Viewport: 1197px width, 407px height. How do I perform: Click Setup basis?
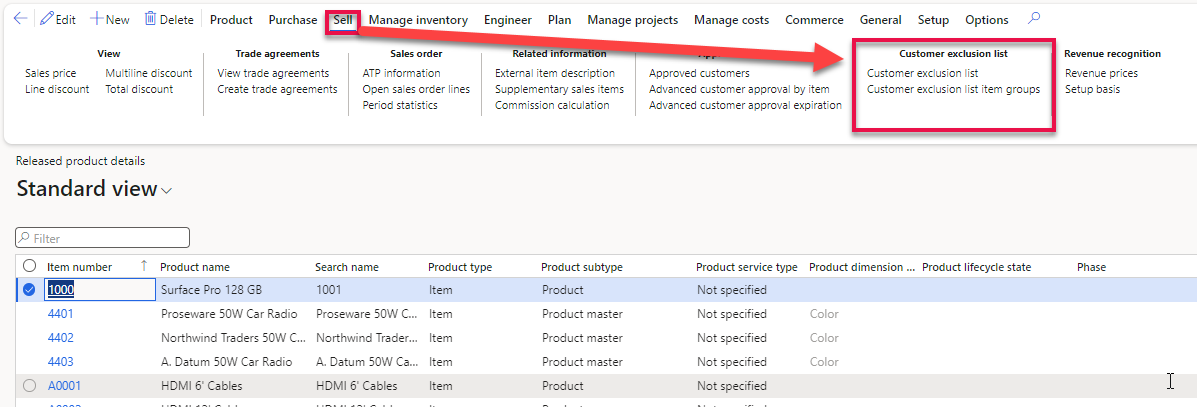pos(1092,89)
